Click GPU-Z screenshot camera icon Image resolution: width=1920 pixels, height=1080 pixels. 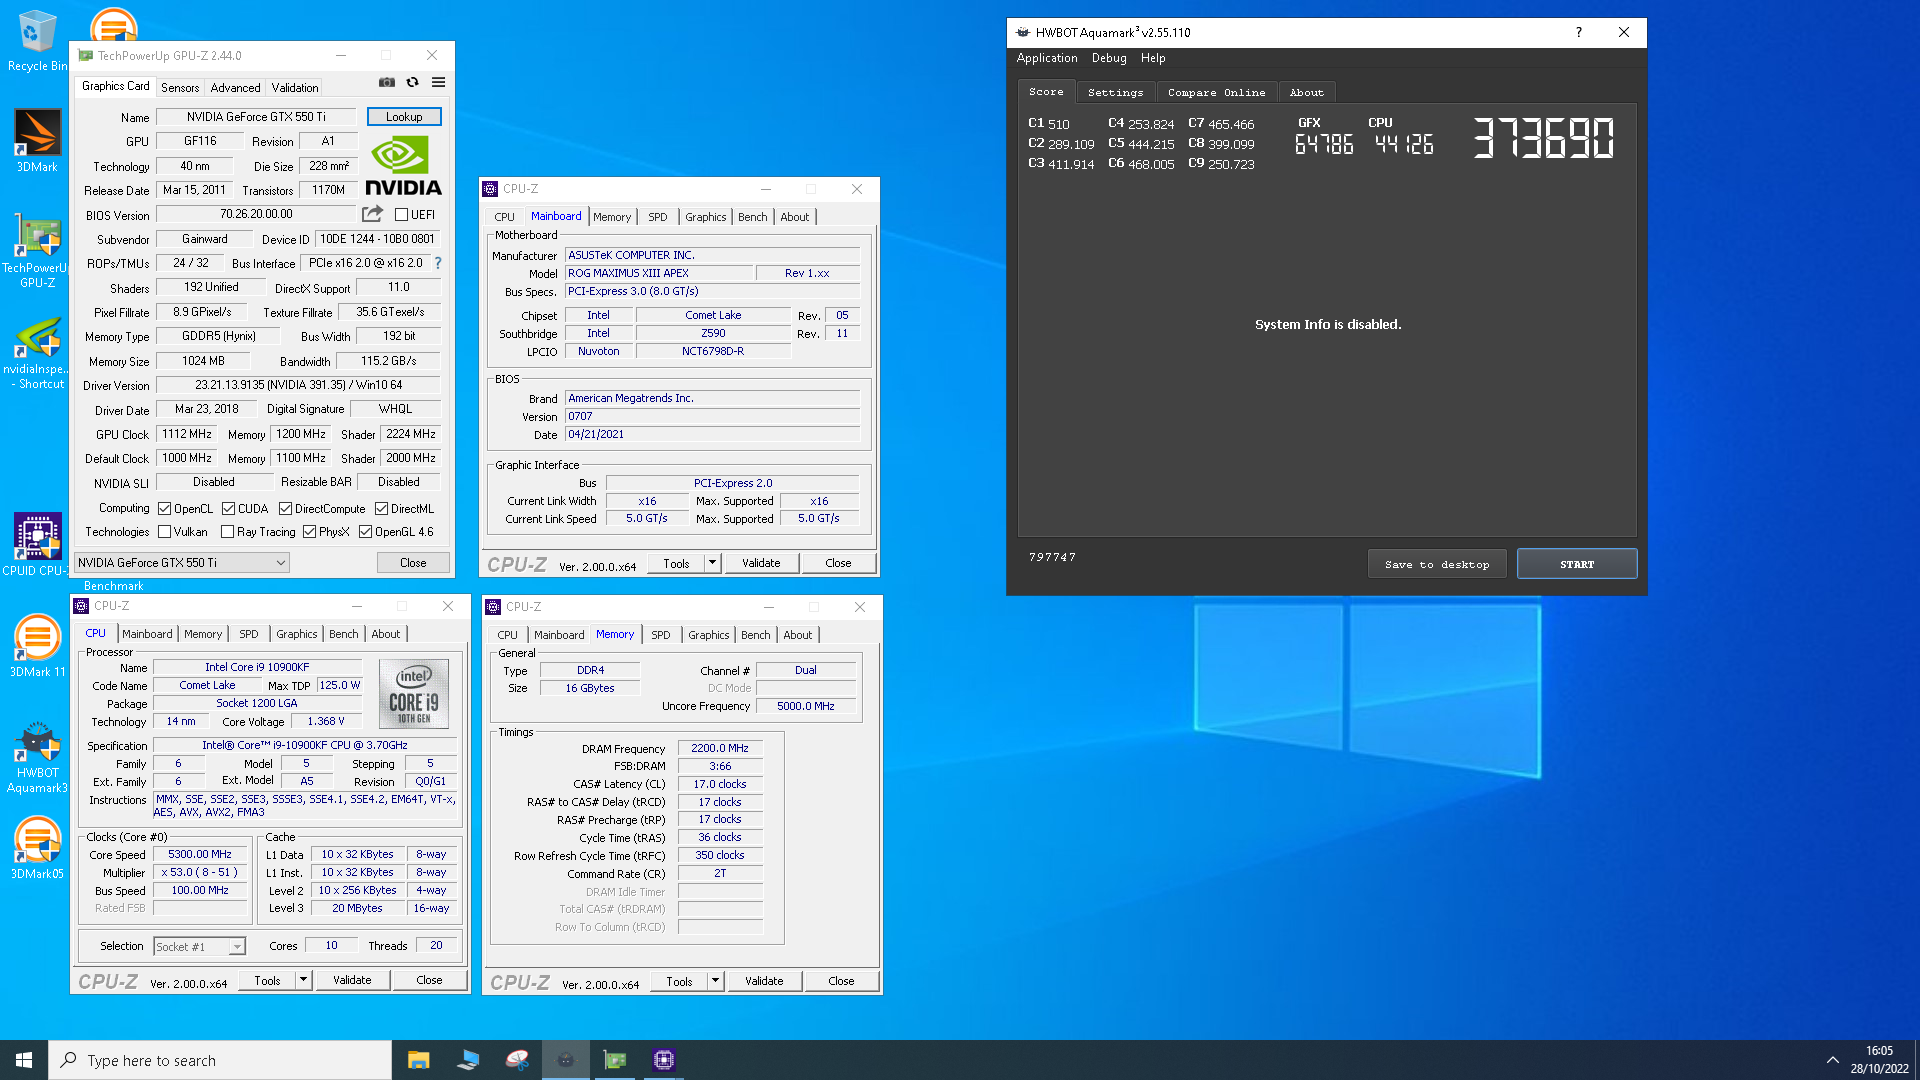pos(387,82)
